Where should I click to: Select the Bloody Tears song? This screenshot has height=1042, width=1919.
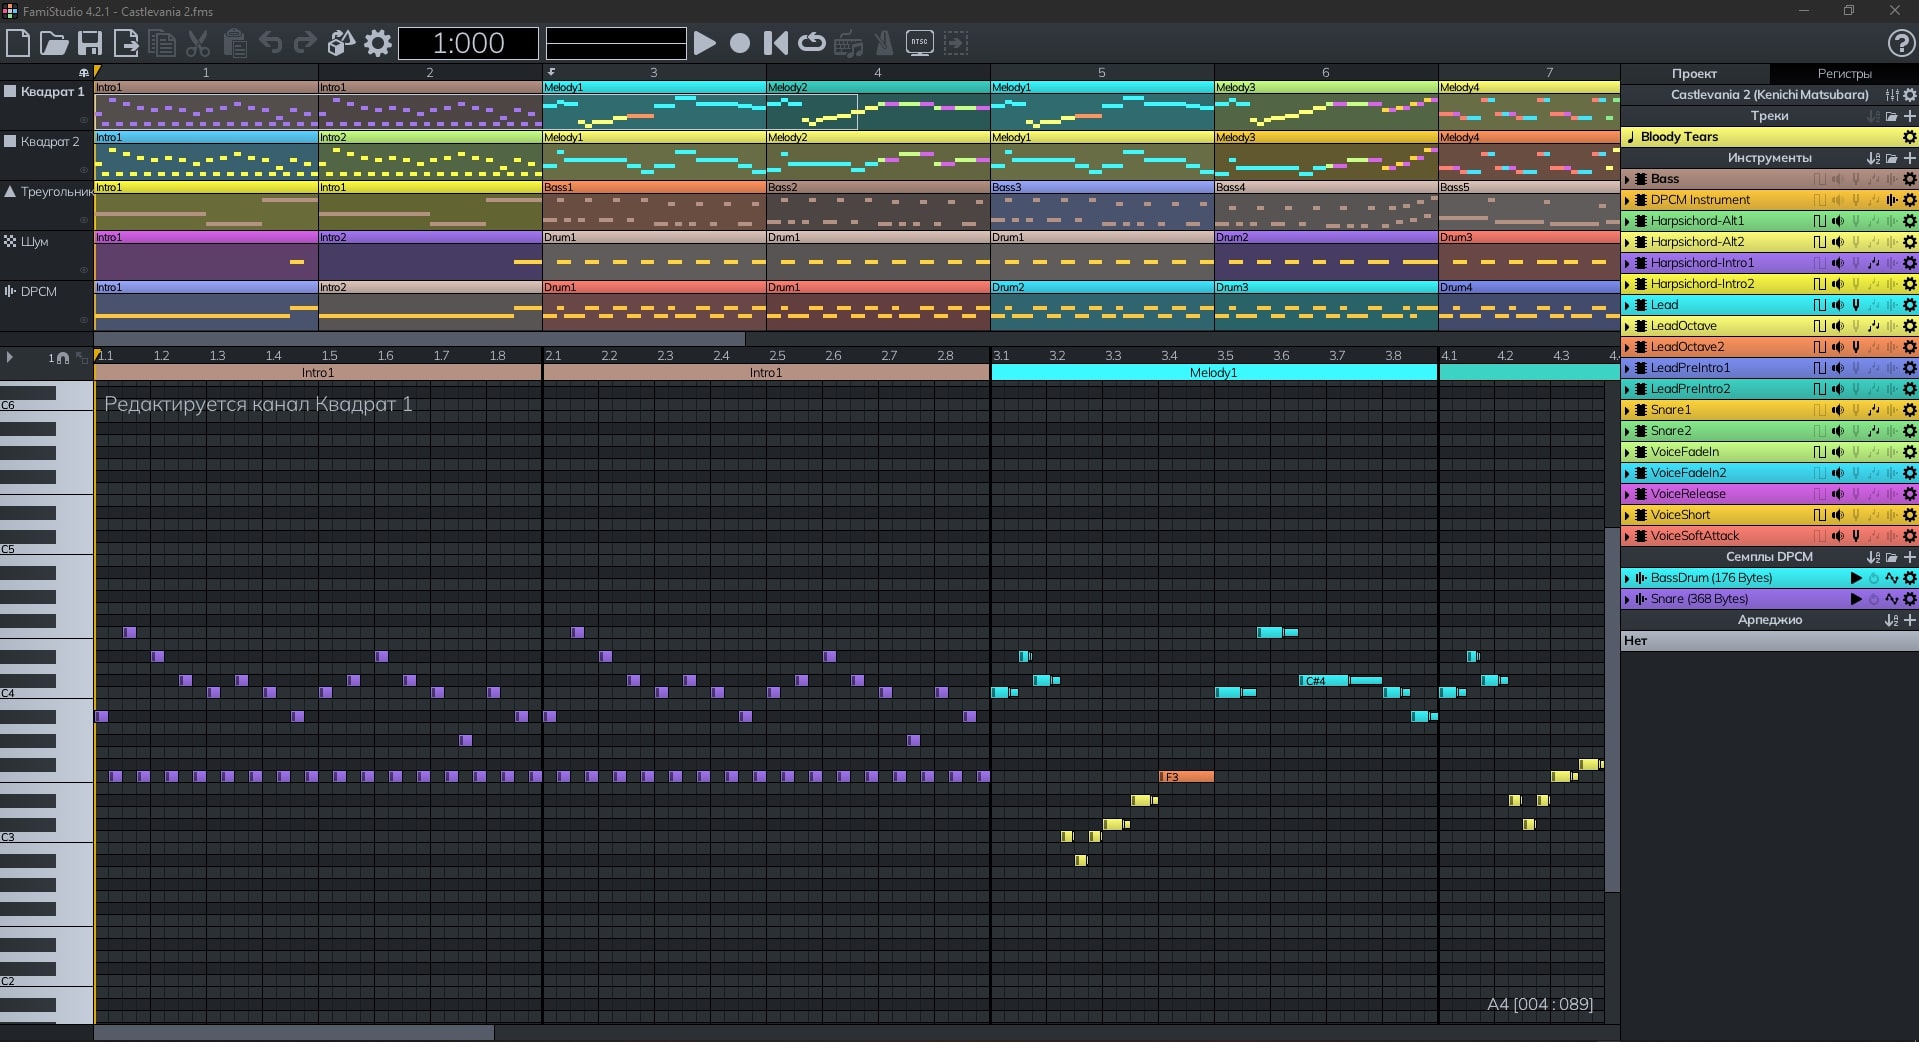click(x=1680, y=137)
